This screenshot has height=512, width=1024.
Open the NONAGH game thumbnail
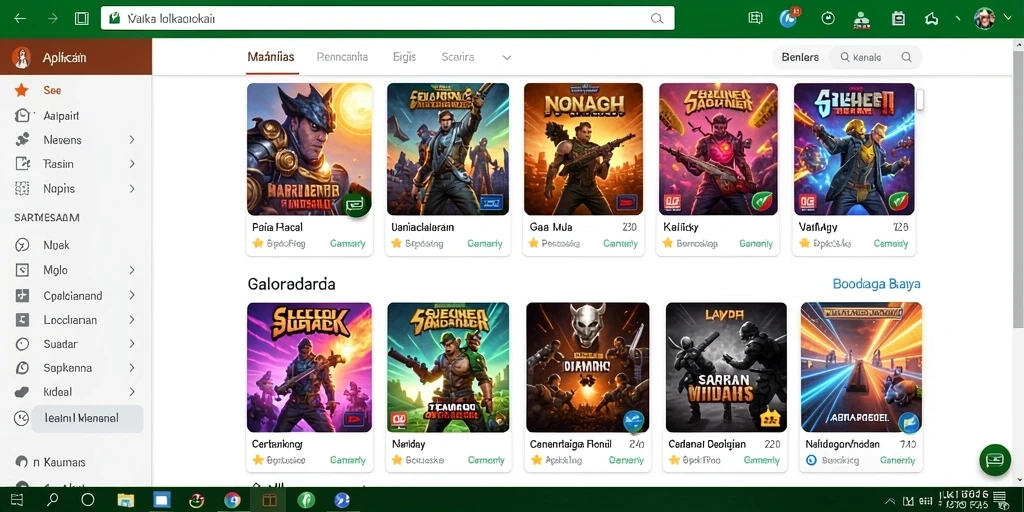click(x=583, y=149)
